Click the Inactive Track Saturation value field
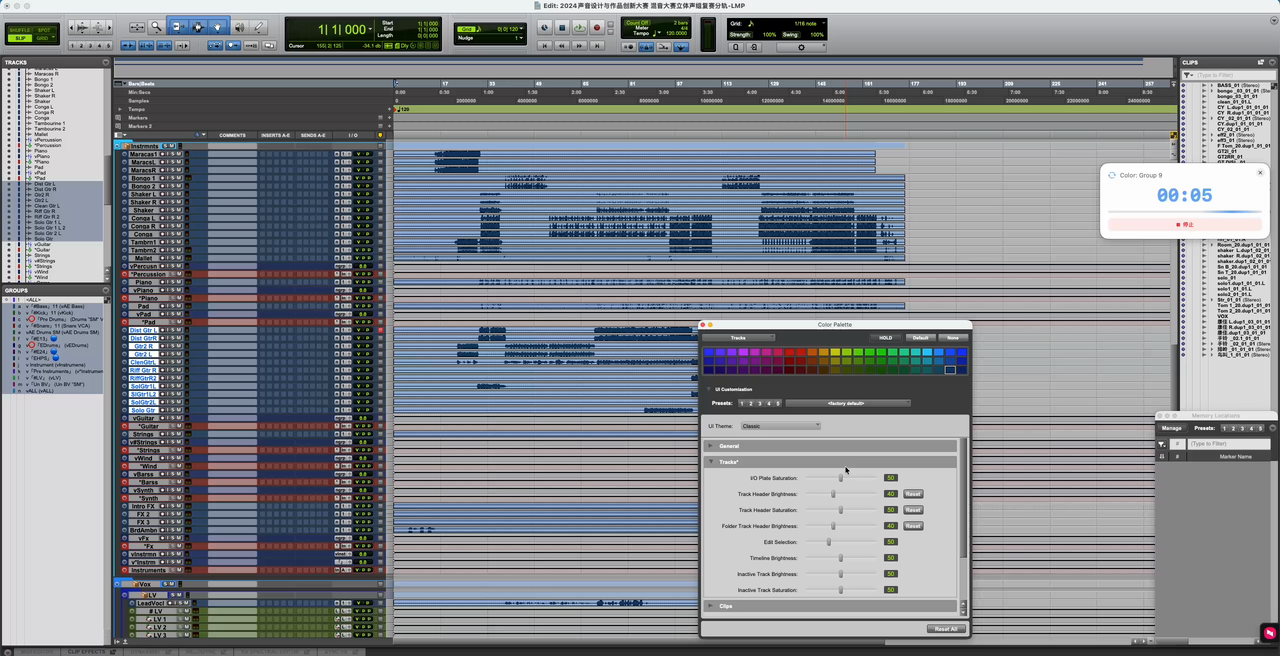This screenshot has height=656, width=1280. coord(891,590)
